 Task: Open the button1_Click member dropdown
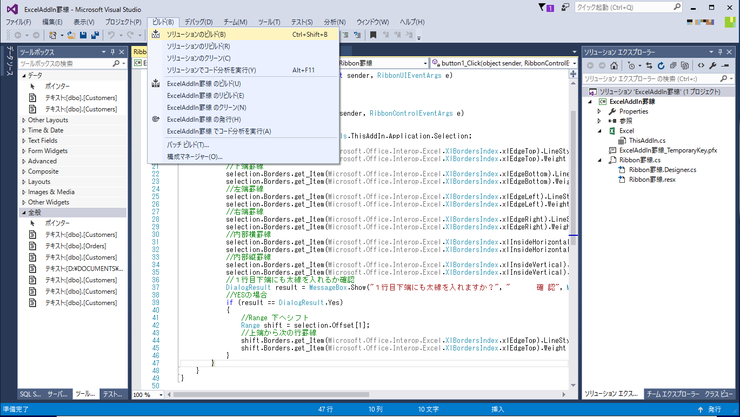pos(574,63)
